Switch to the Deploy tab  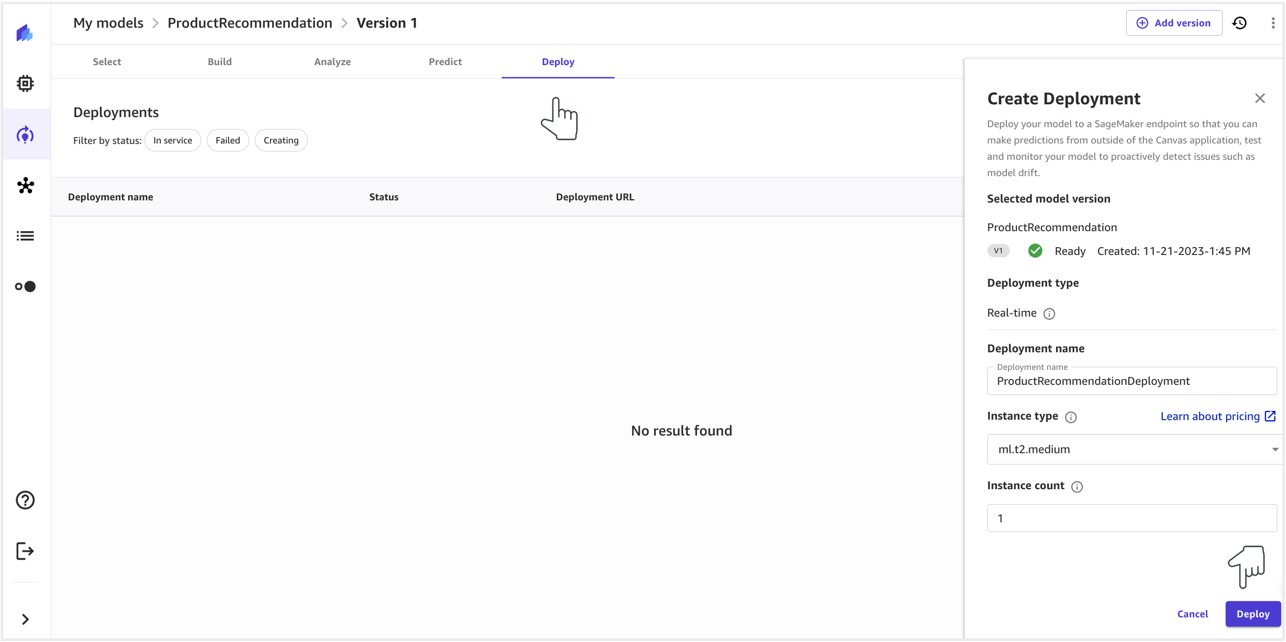[x=558, y=62]
